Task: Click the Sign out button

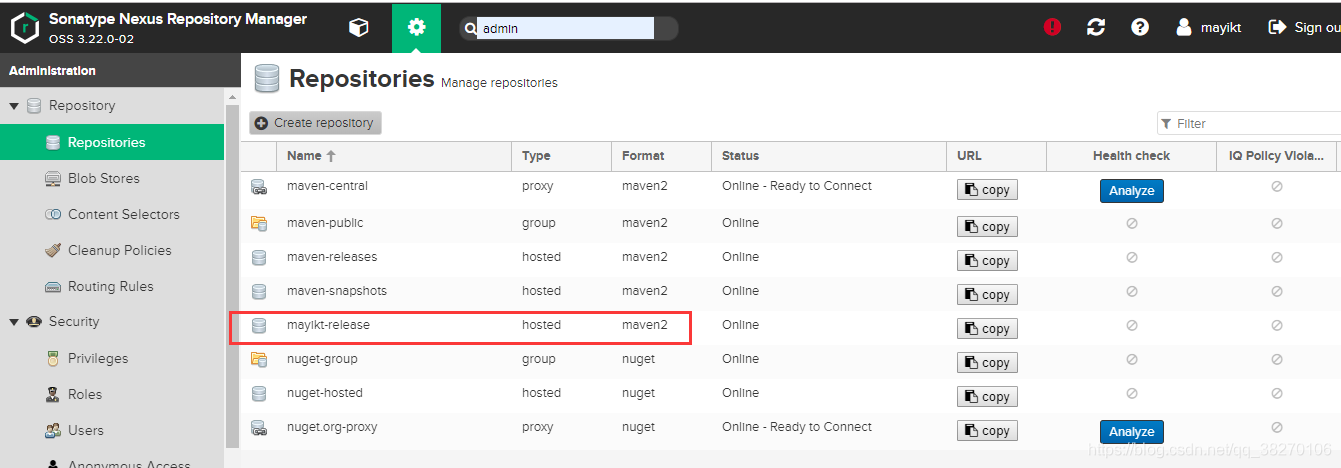Action: [x=1304, y=28]
